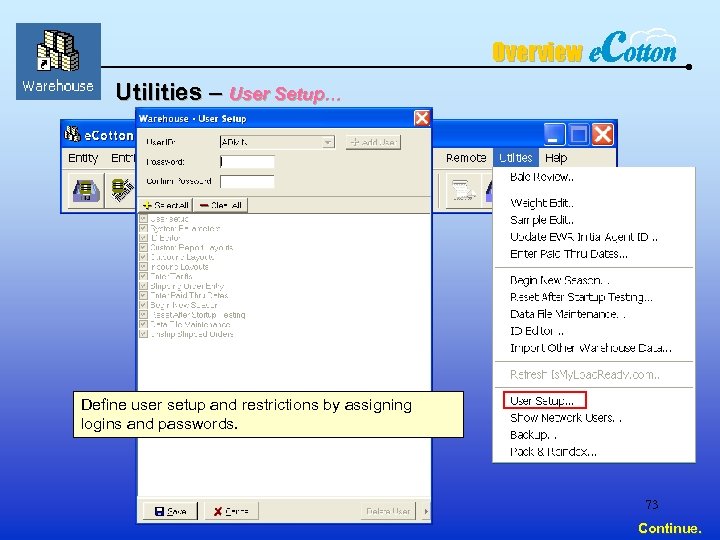Close the Warehouse User Setup dialog
720x540 pixels.
(422, 118)
